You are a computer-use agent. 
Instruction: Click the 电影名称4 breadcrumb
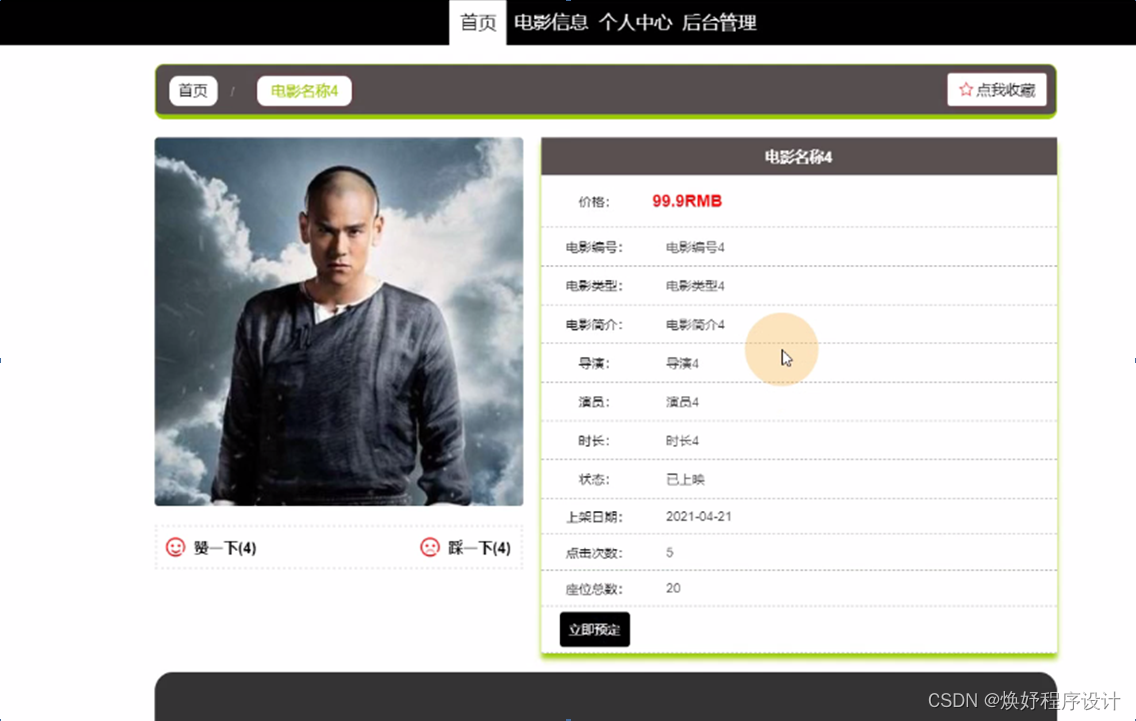click(304, 91)
